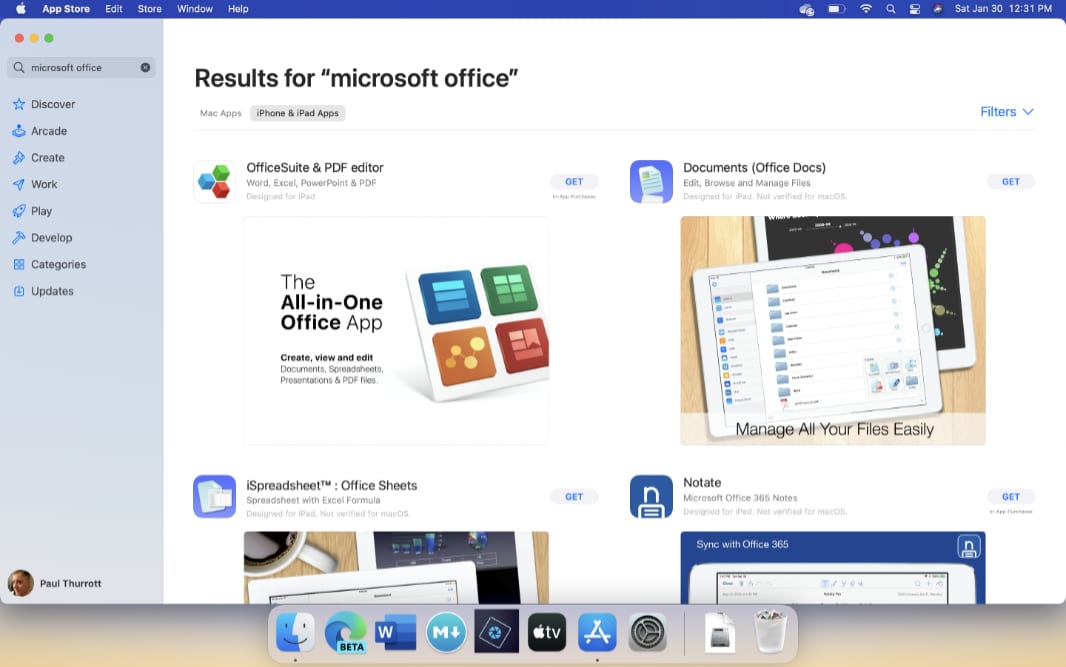Viewport: 1066px width, 667px height.
Task: Open Documents (Office Docs) app icon
Action: coord(651,182)
